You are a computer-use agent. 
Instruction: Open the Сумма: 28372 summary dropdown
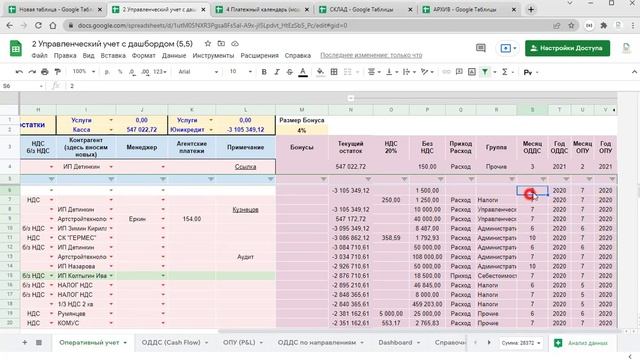[x=521, y=343]
